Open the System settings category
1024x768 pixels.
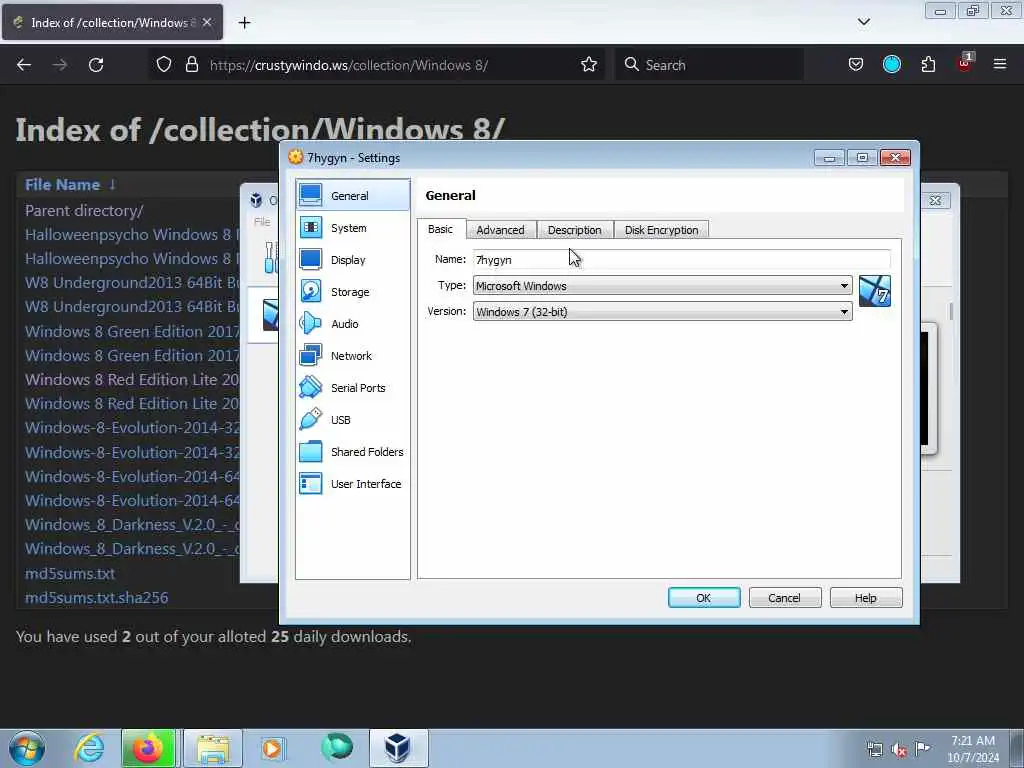coord(353,228)
